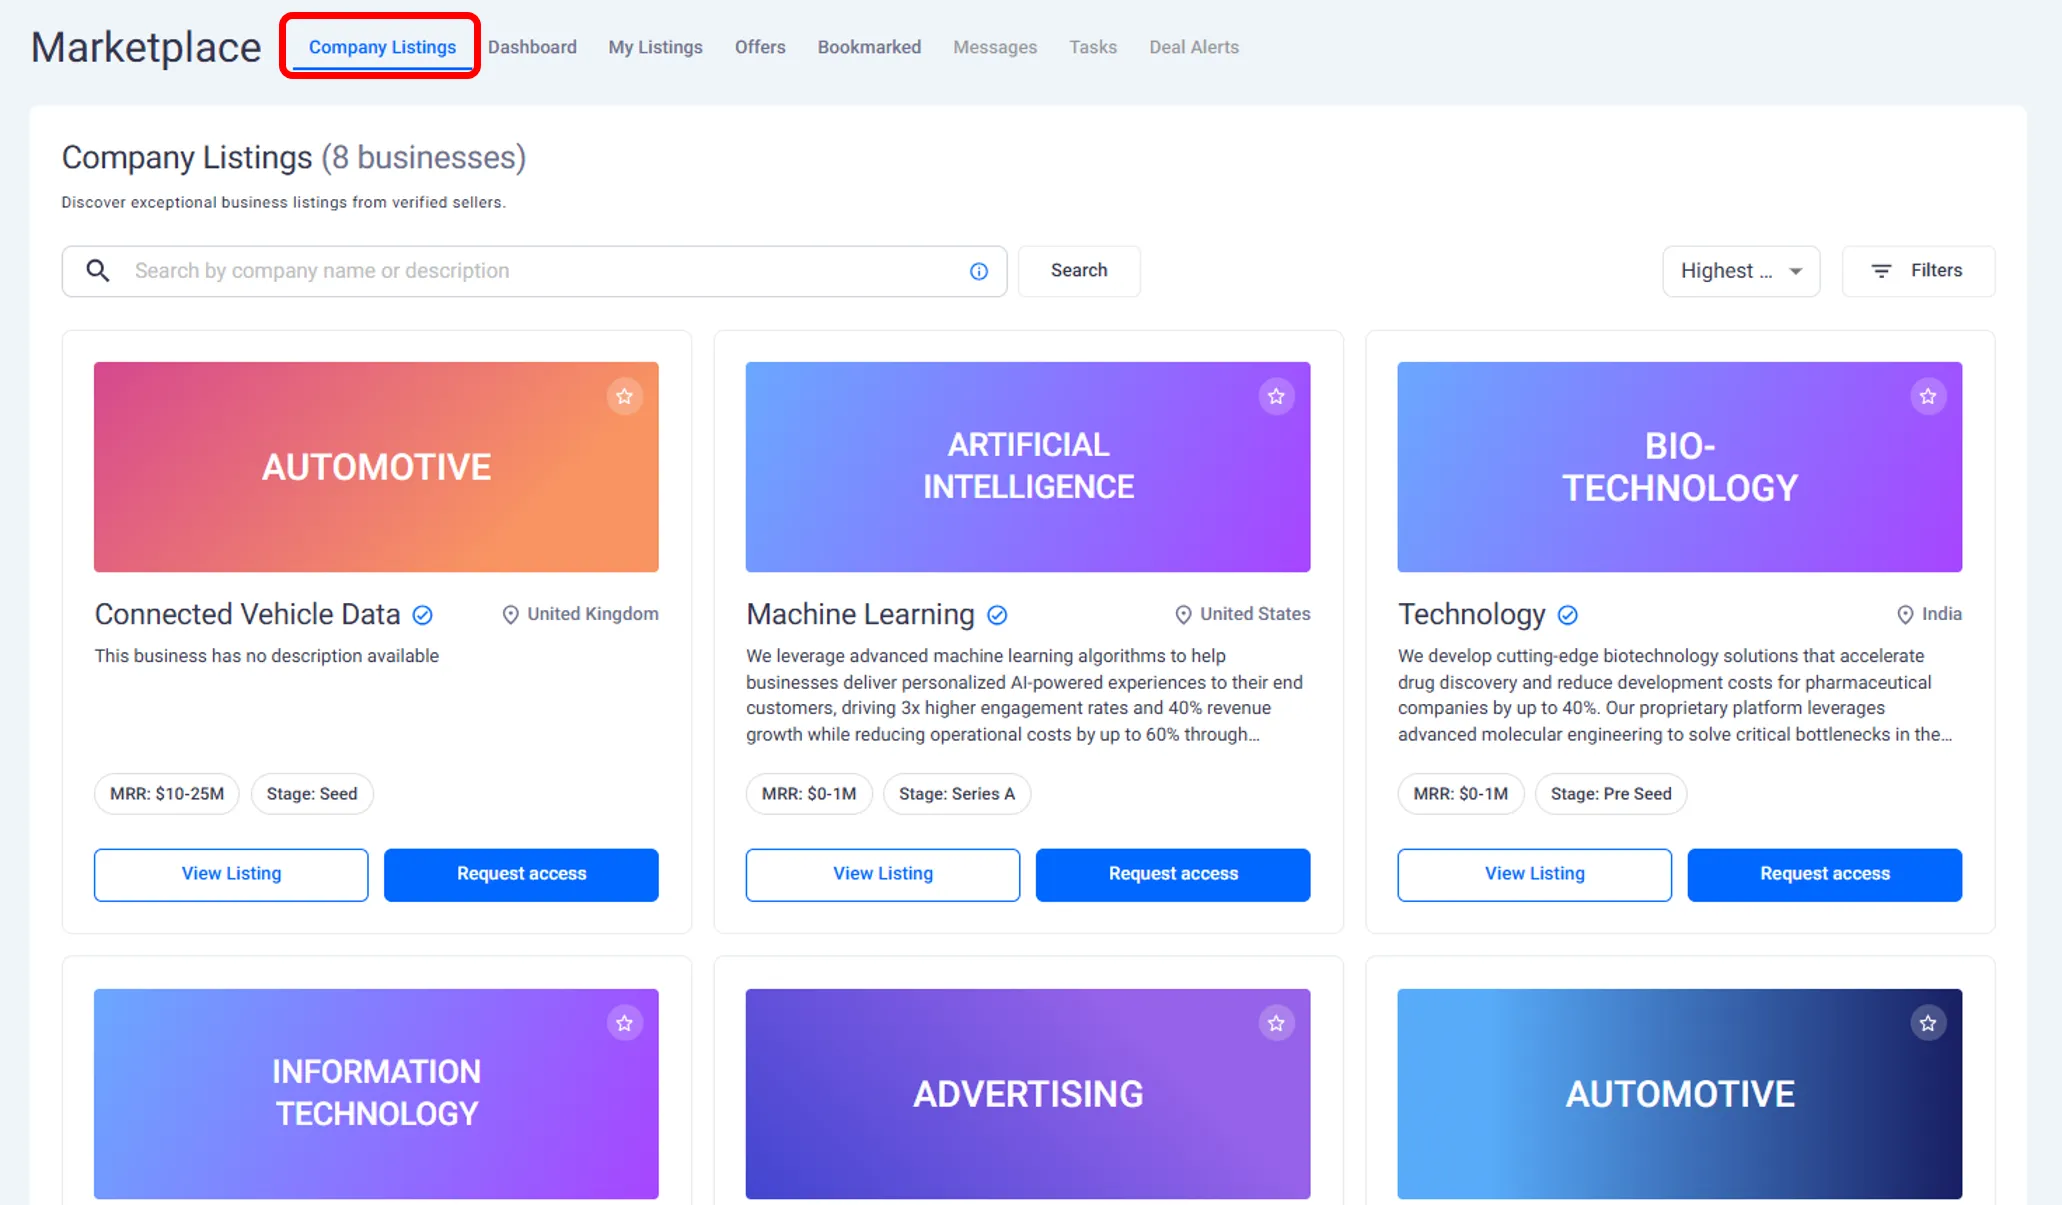
Task: Star the Information Technology listing card
Action: coord(624,1023)
